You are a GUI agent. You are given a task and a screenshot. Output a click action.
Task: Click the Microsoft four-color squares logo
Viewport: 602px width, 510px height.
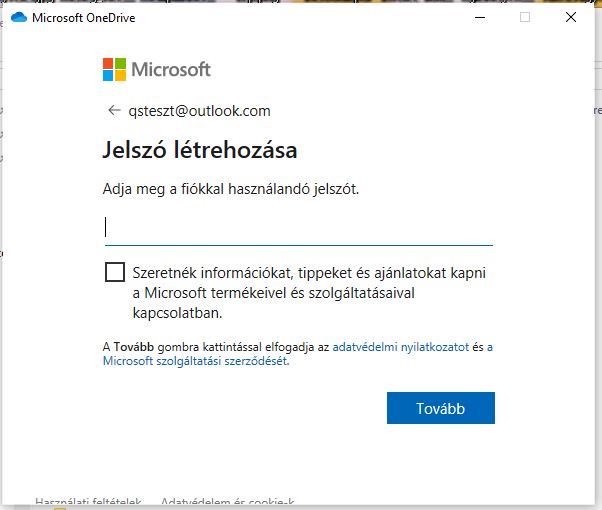coord(115,69)
